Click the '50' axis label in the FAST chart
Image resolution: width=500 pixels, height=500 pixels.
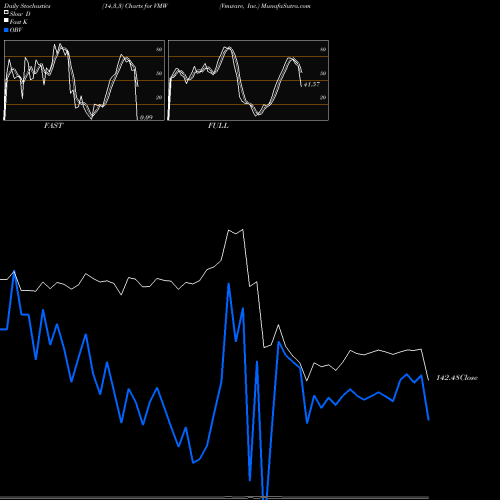pos(159,73)
